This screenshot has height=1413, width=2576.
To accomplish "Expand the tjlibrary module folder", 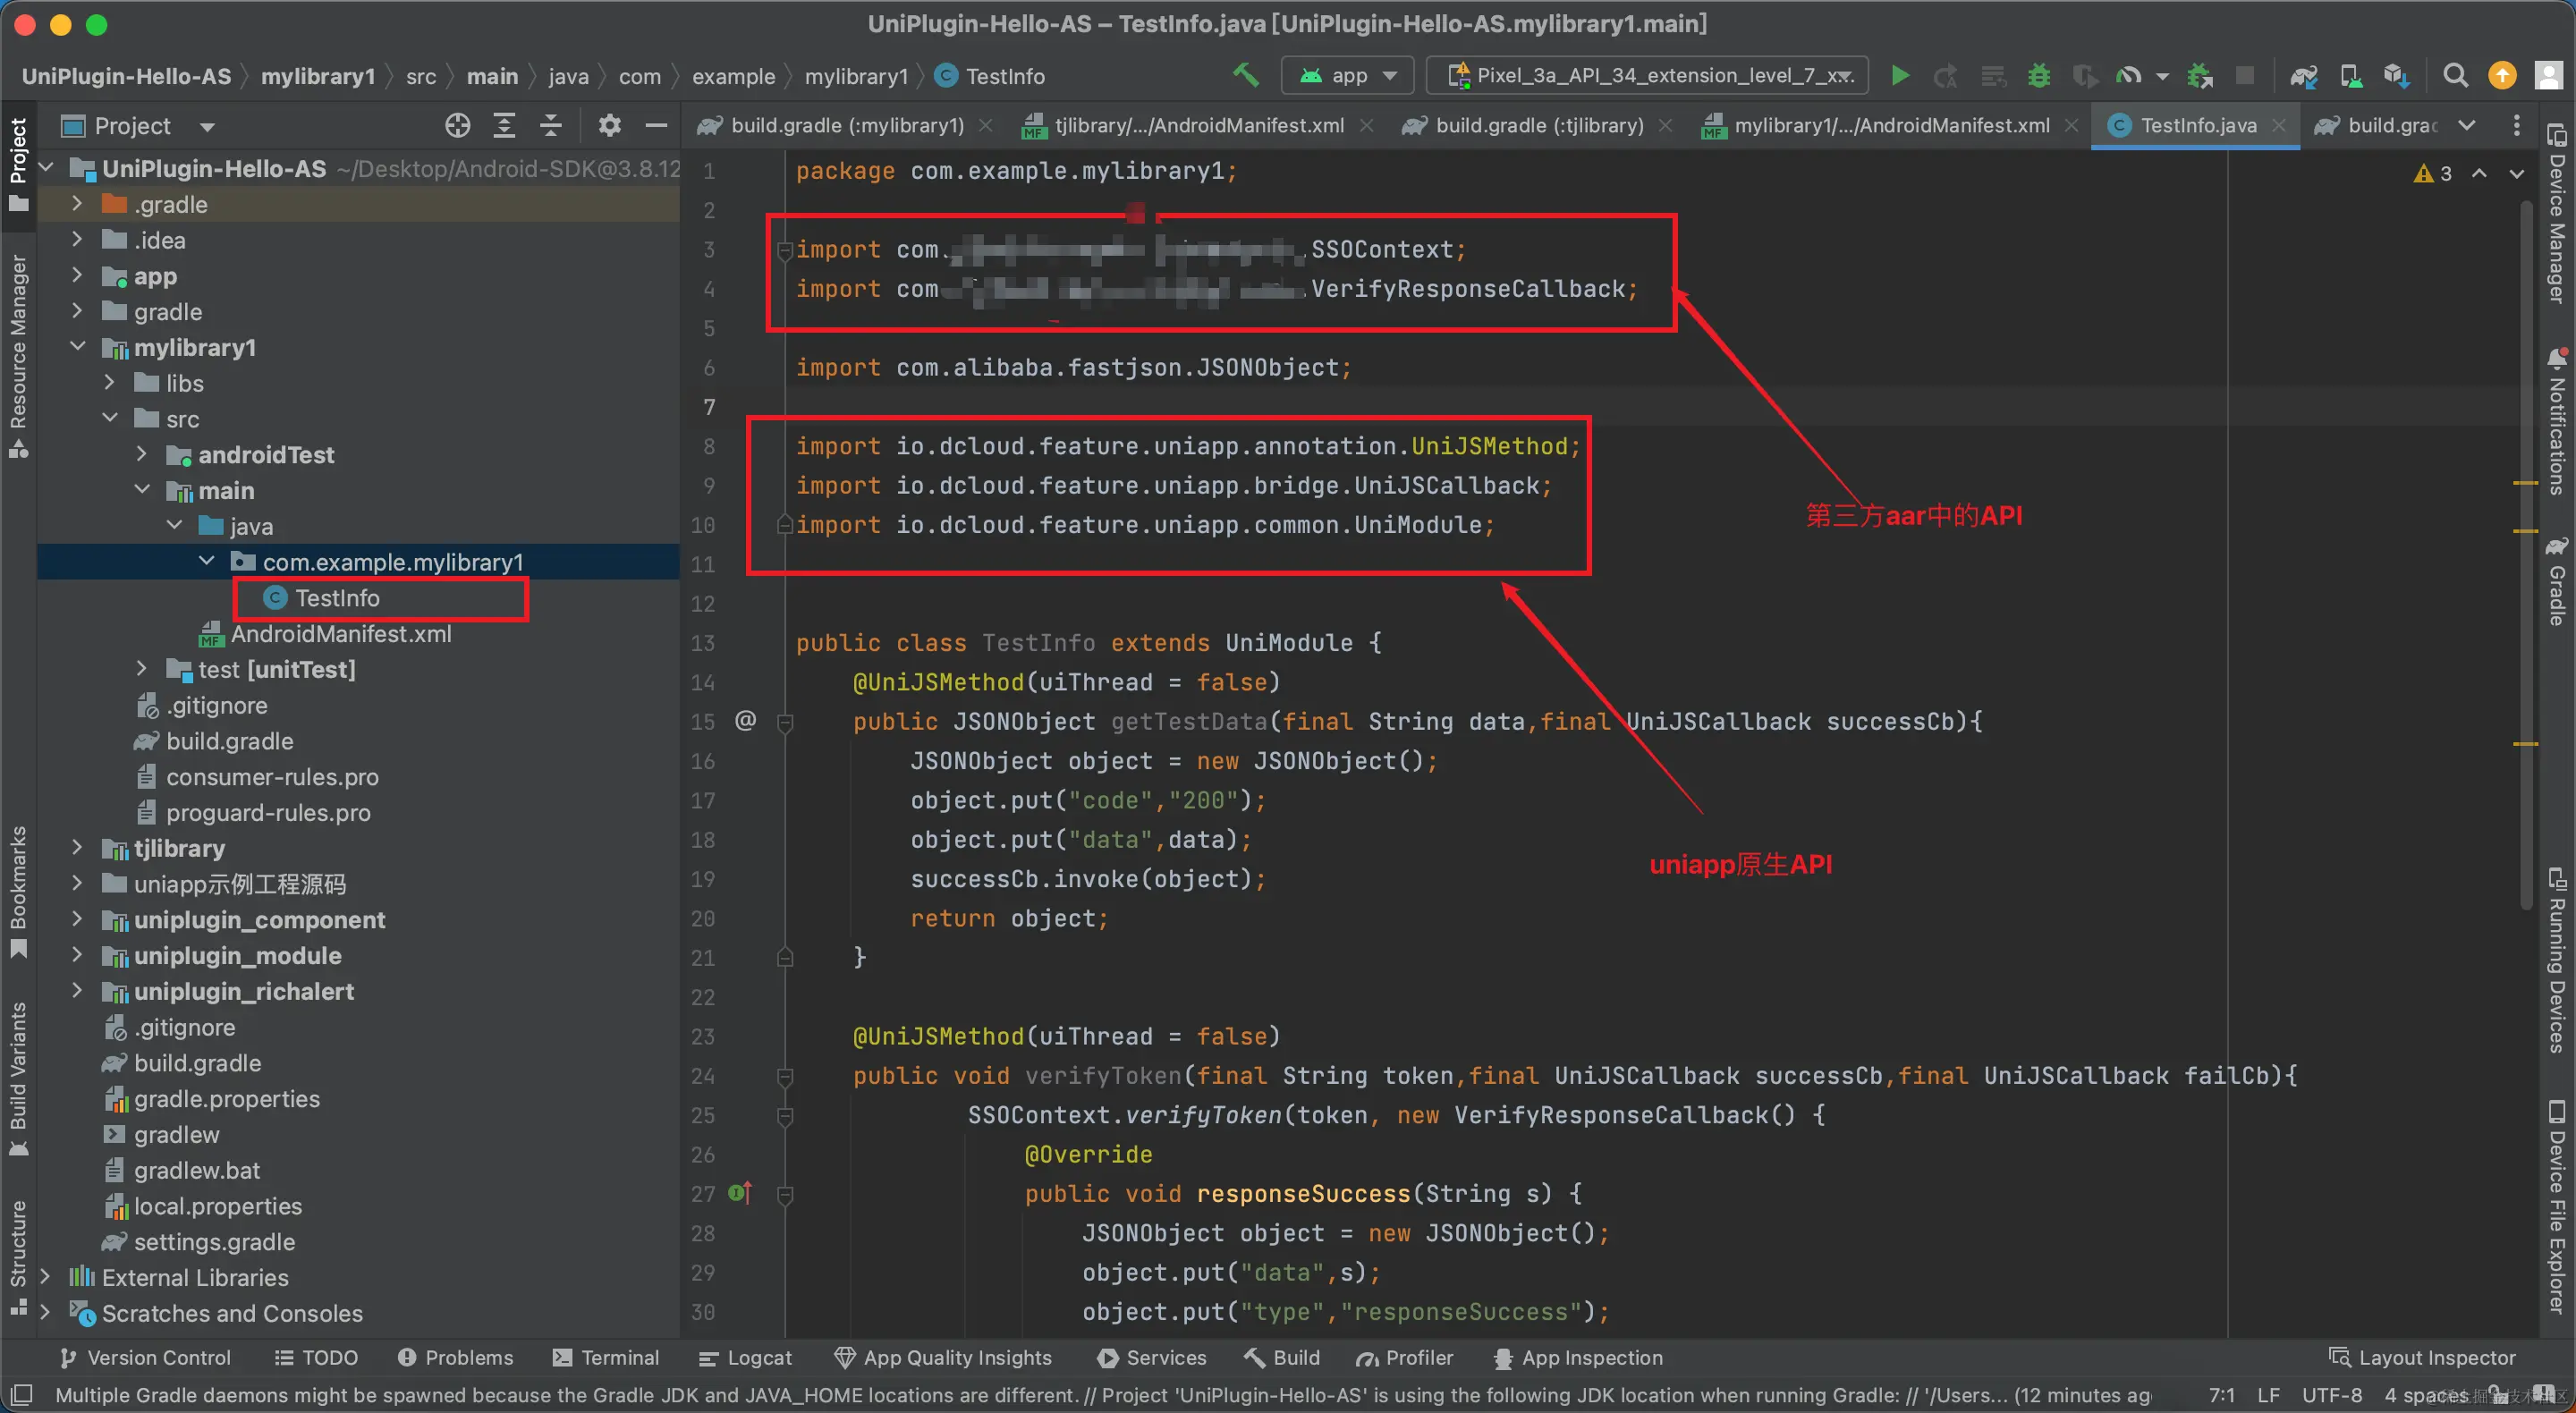I will (x=77, y=848).
